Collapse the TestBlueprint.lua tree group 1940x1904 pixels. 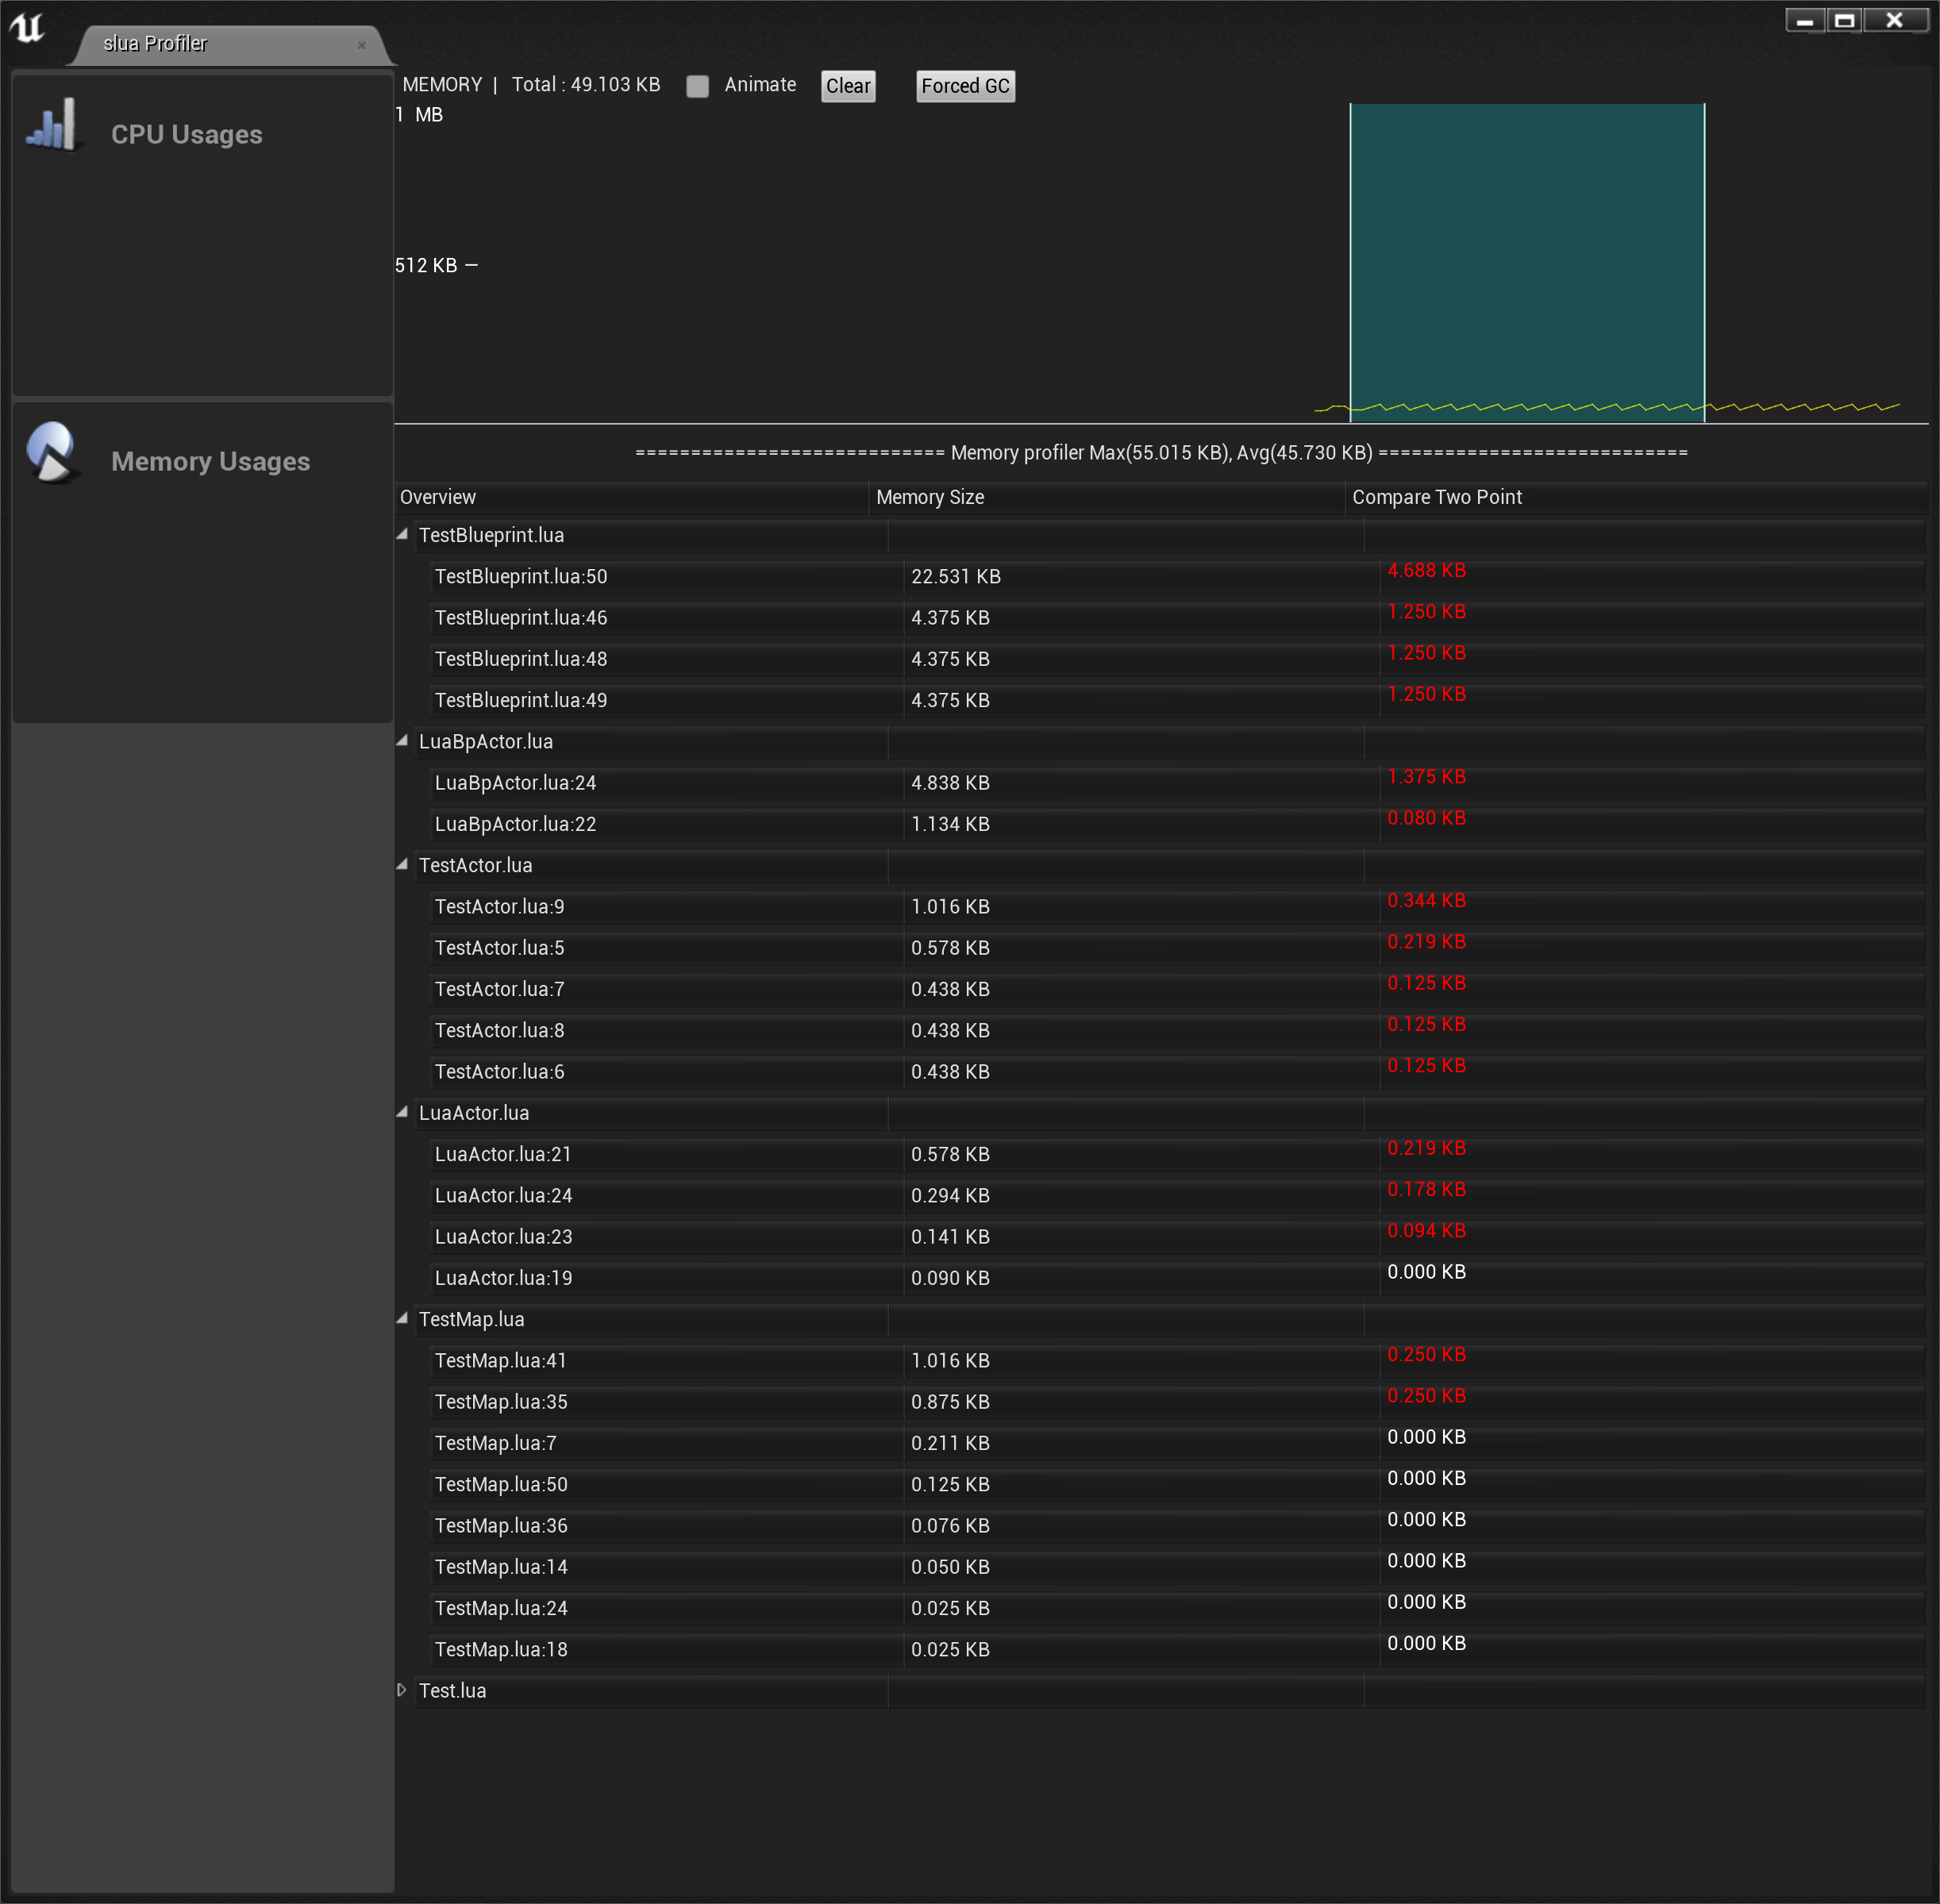402,535
